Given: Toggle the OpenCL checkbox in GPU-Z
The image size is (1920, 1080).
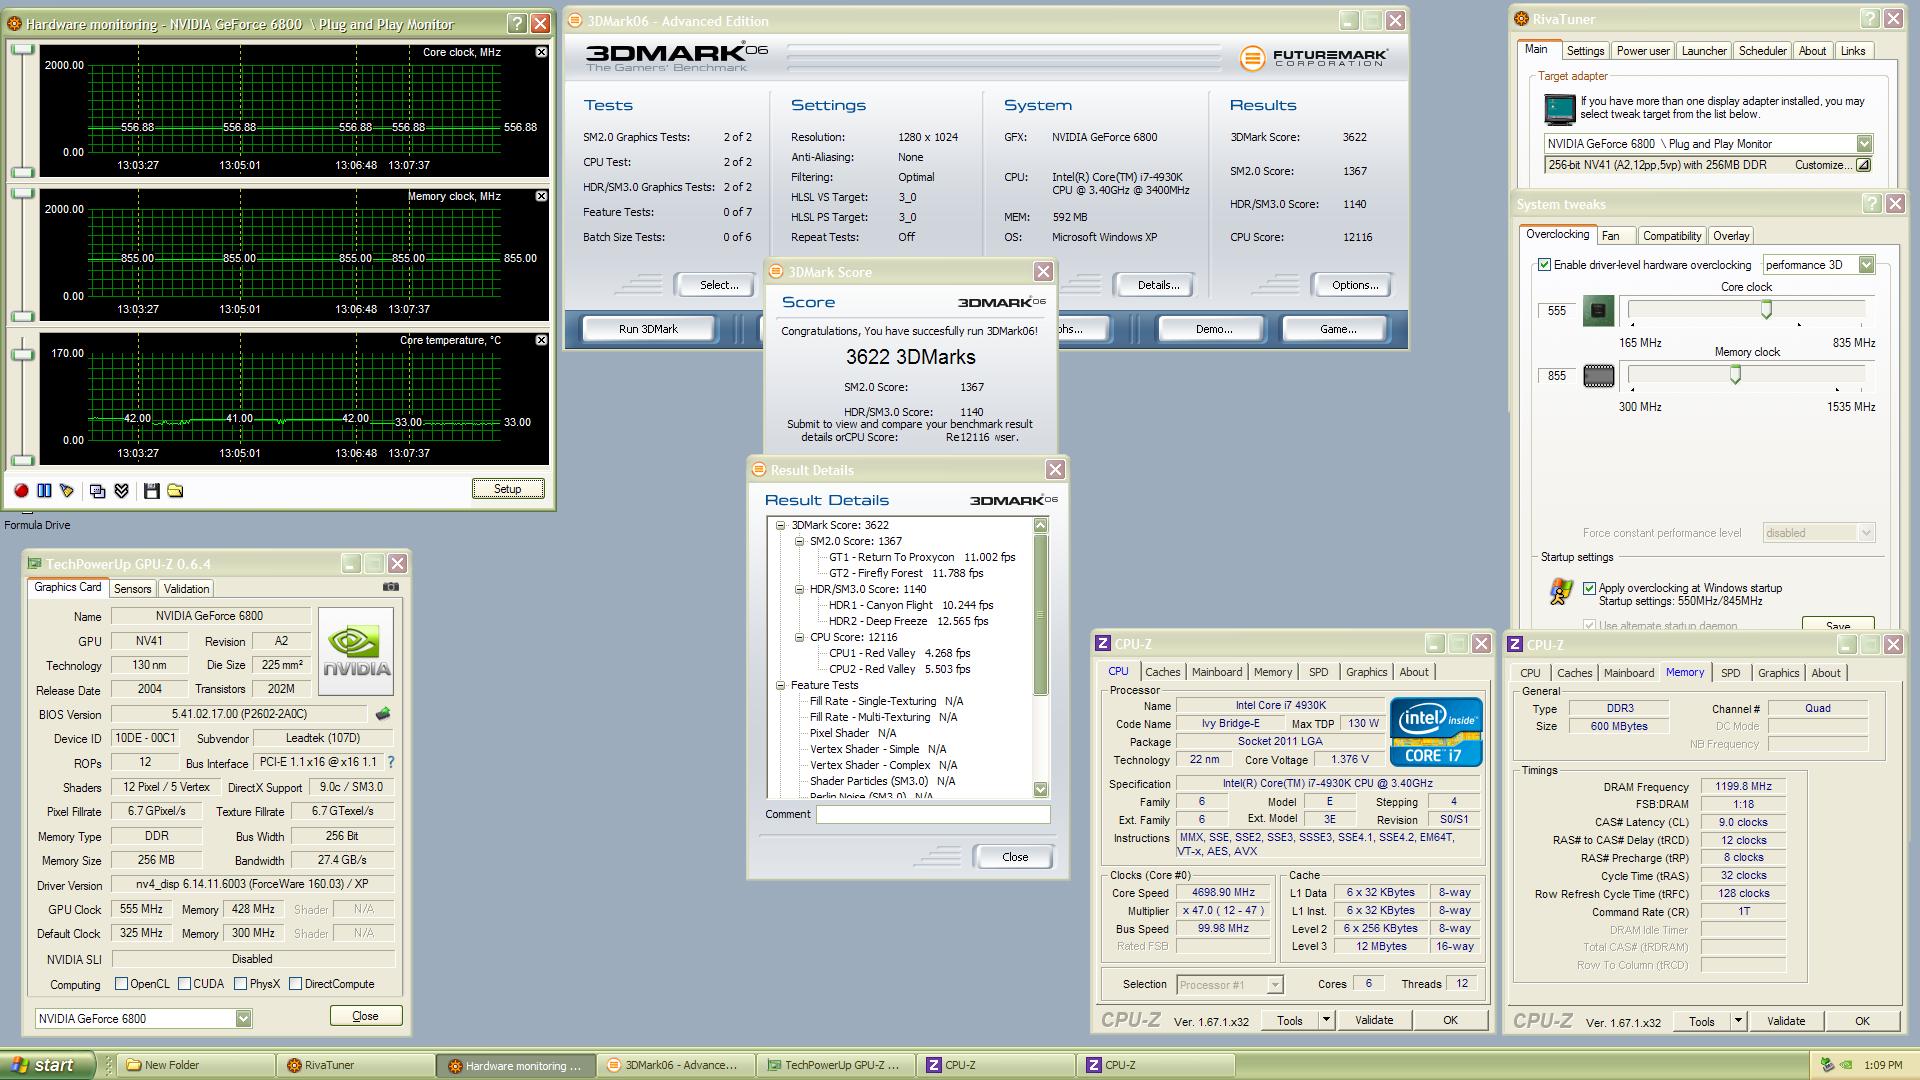Looking at the screenshot, I should (x=121, y=984).
